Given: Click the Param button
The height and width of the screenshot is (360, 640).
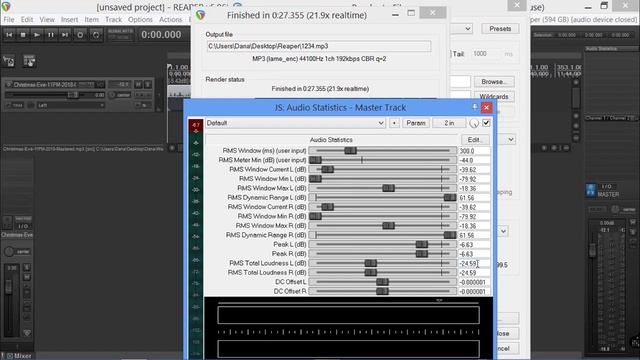Looking at the screenshot, I should (x=416, y=123).
